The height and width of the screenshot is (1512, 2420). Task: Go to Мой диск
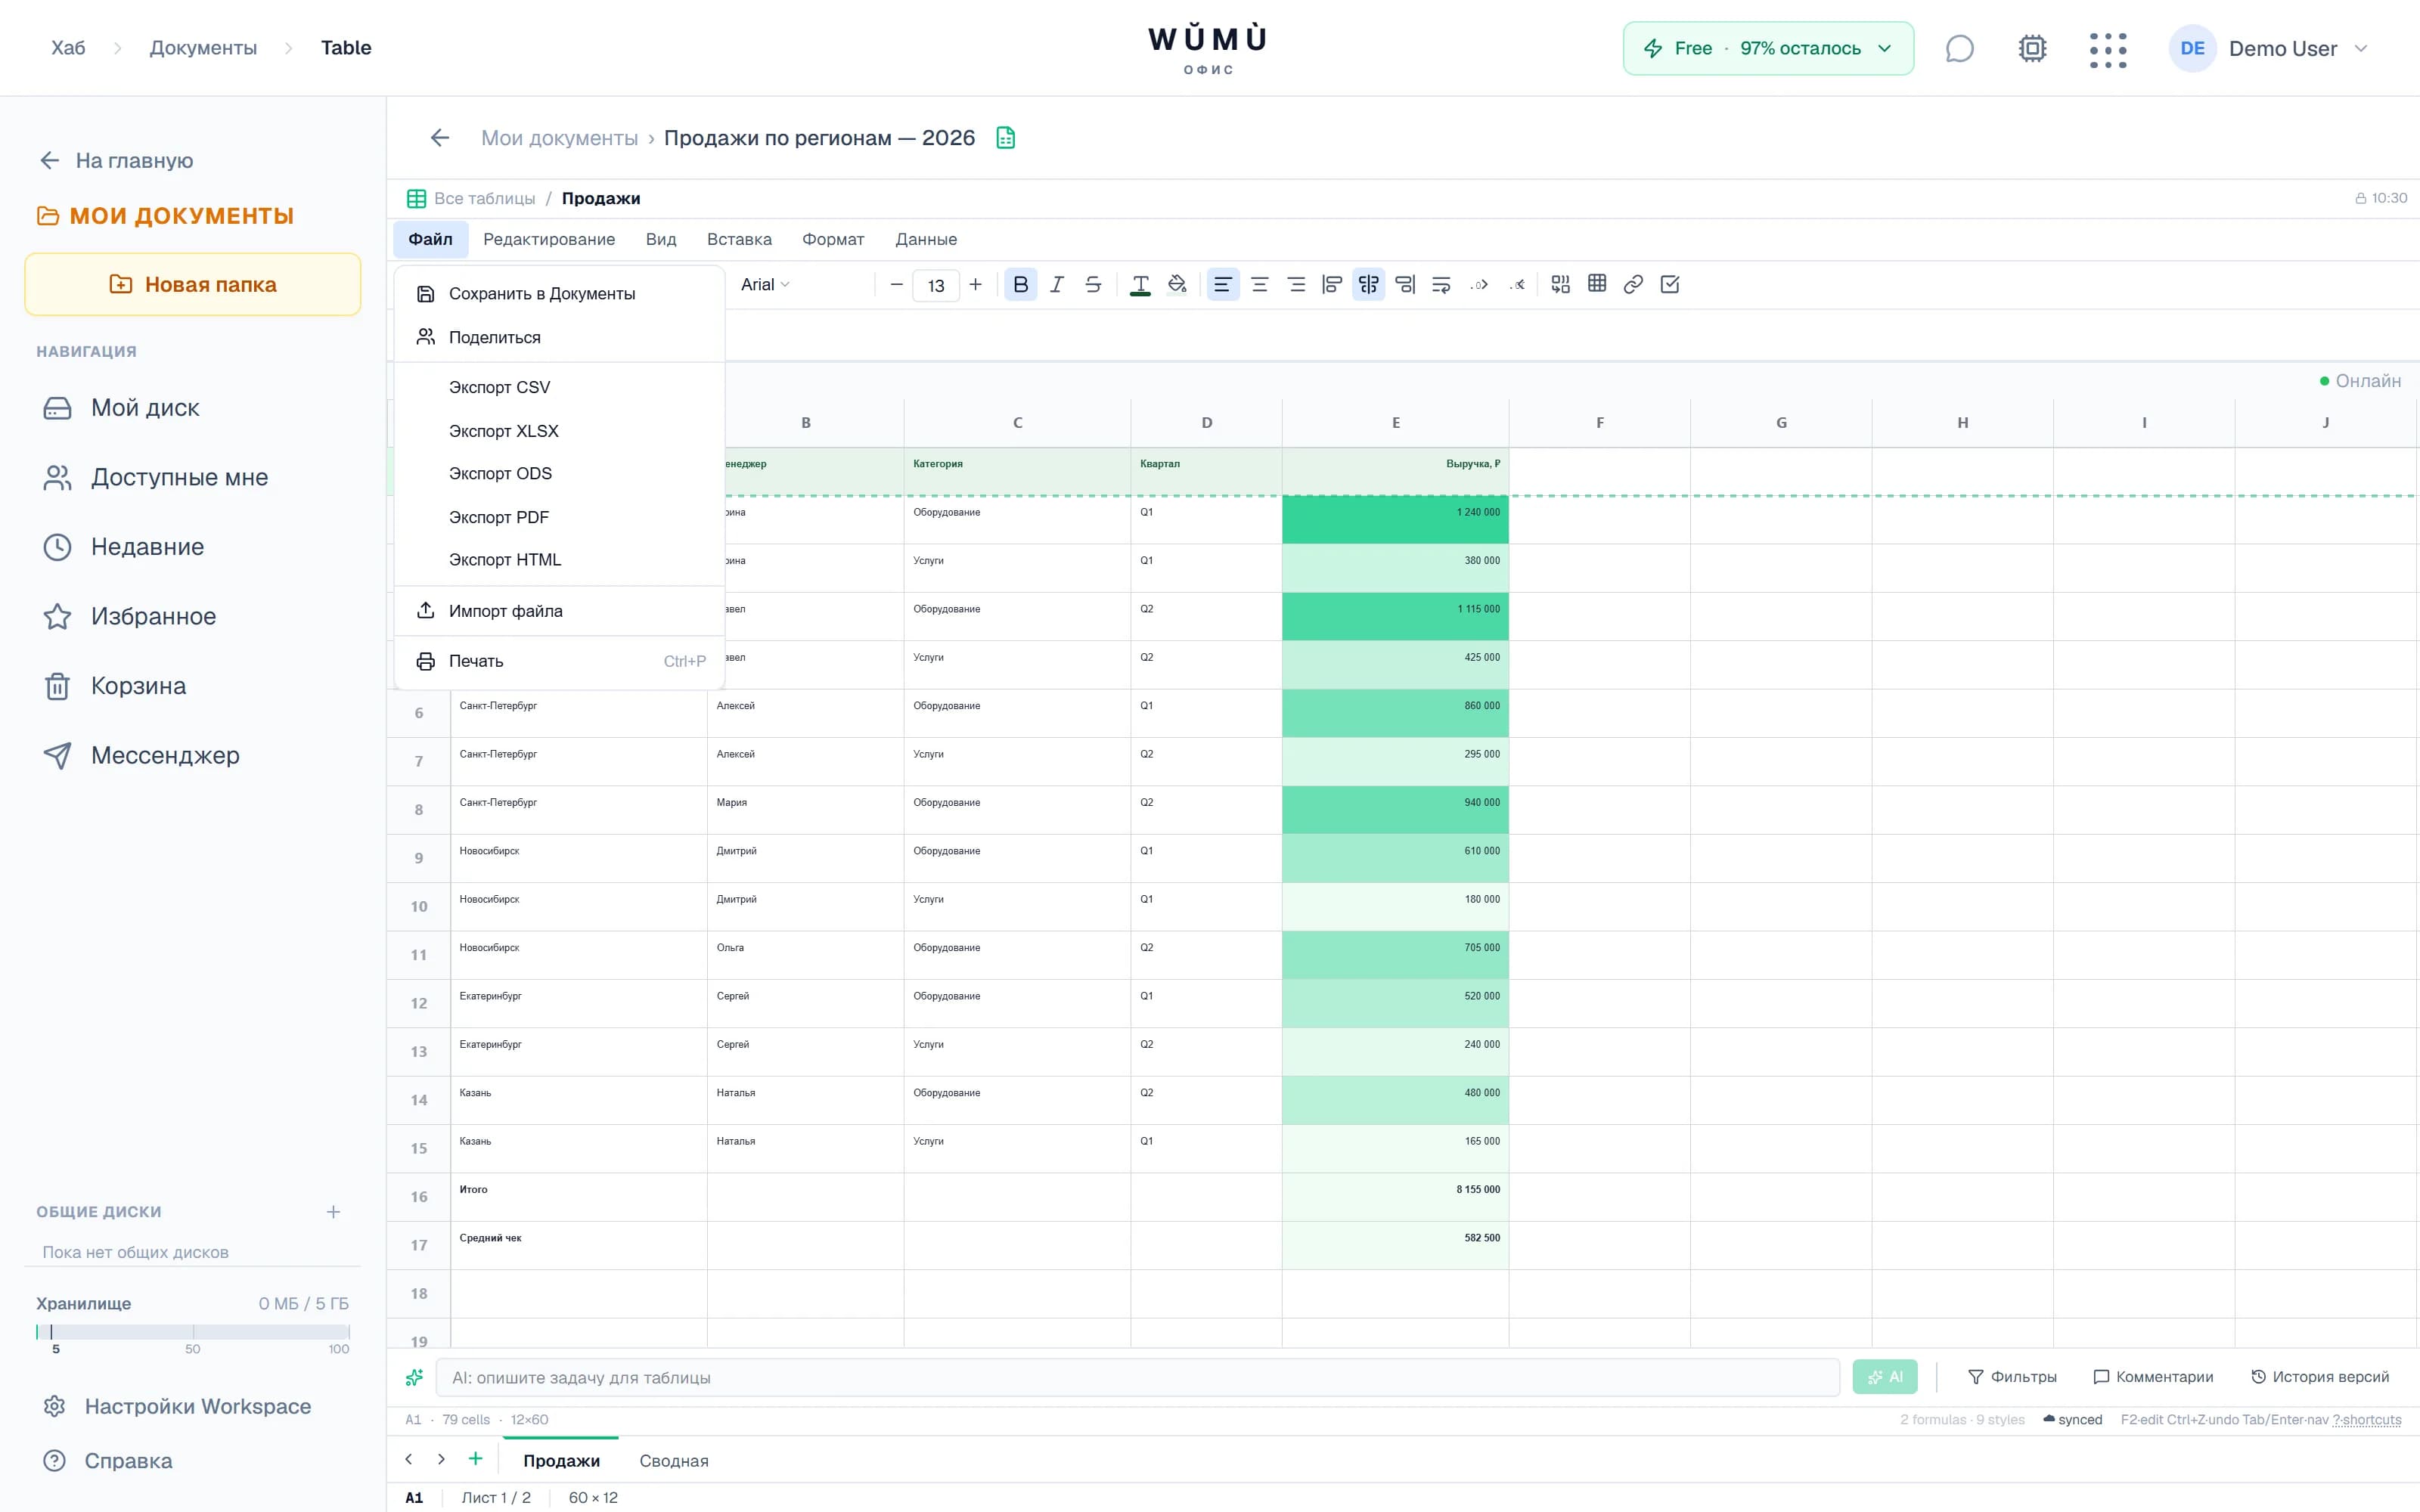point(192,408)
